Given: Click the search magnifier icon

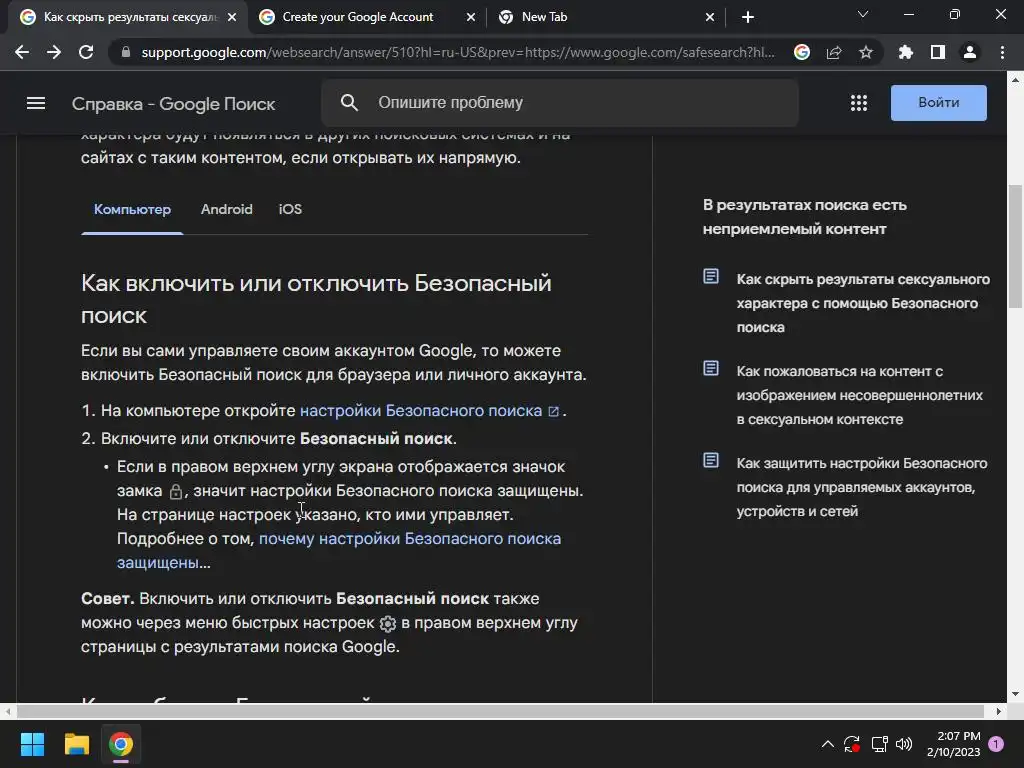Looking at the screenshot, I should tap(349, 103).
